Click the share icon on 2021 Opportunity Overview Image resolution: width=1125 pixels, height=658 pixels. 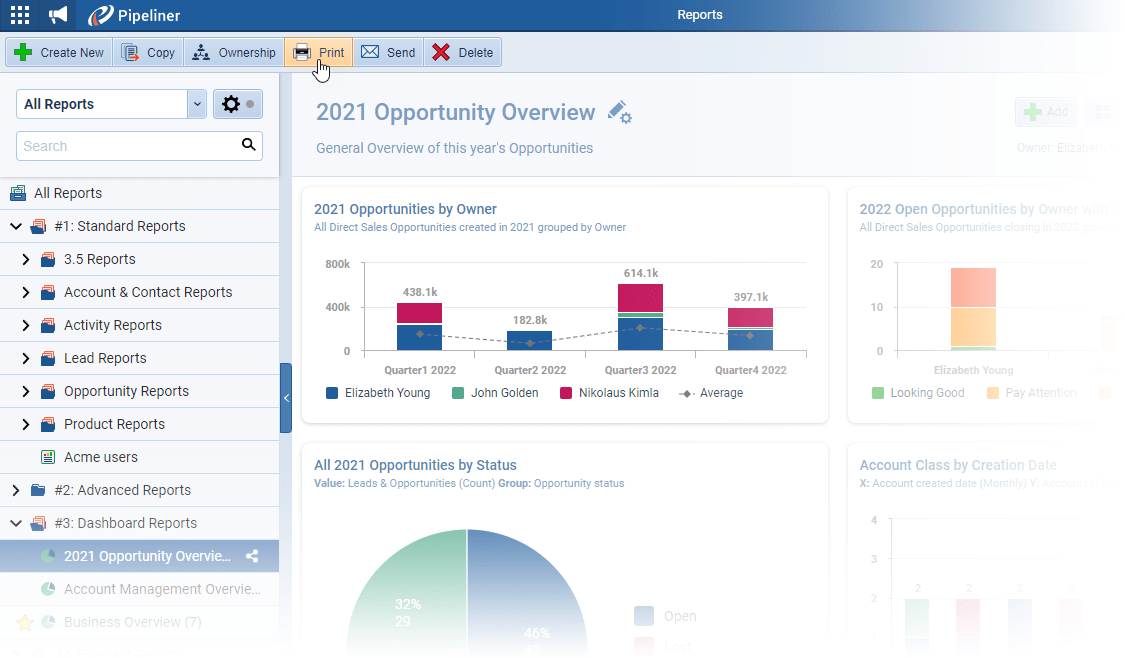coord(252,556)
